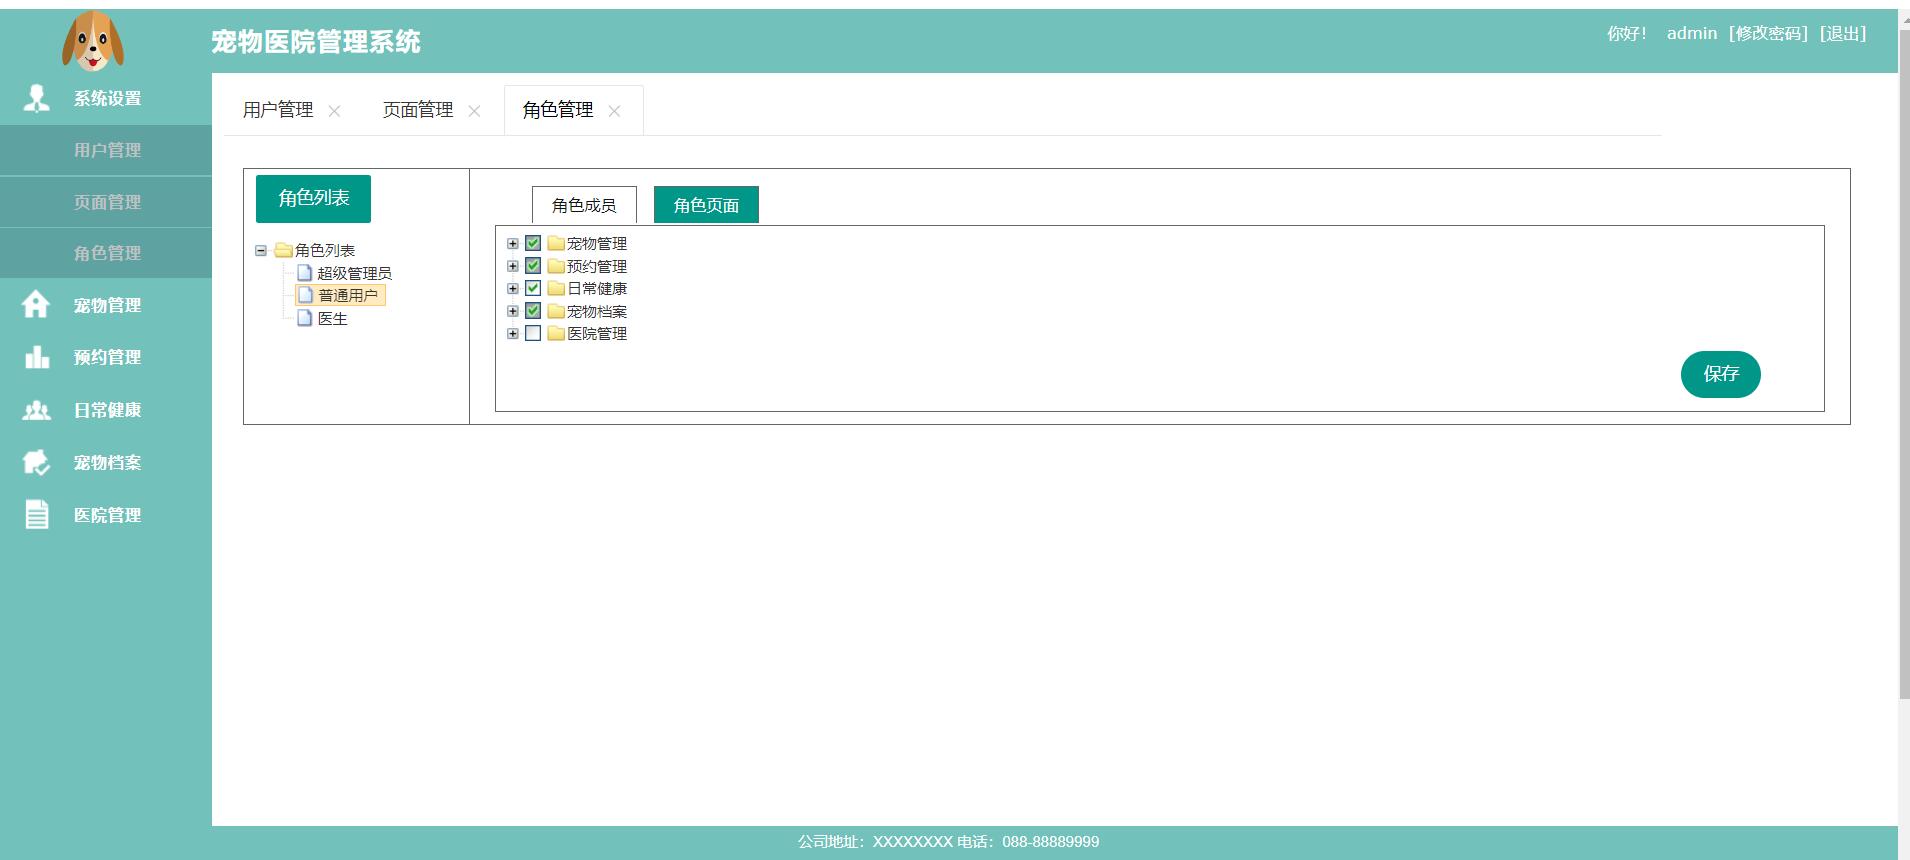Open the 宠物管理 sidebar menu
This screenshot has height=860, width=1910.
(x=106, y=305)
